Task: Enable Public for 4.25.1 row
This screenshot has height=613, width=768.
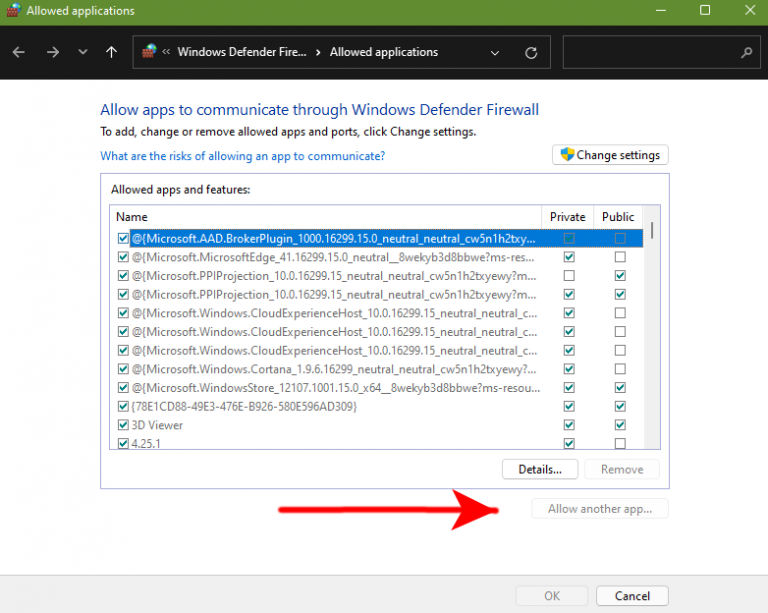Action: click(620, 444)
